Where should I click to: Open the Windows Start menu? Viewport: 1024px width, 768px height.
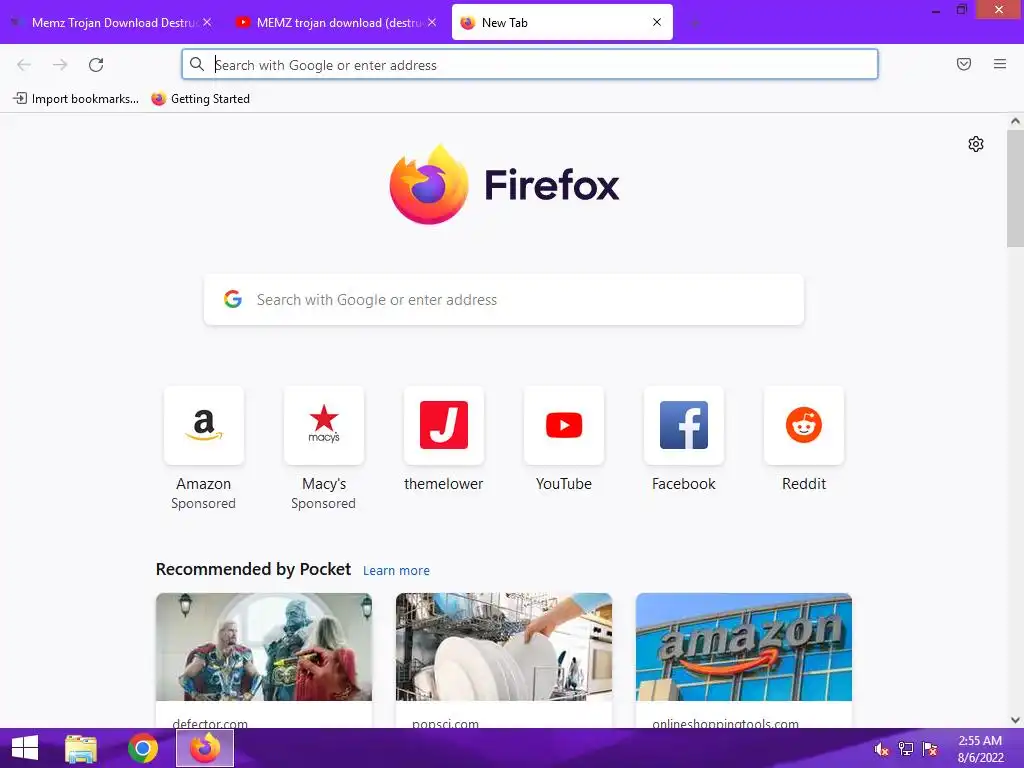point(25,748)
